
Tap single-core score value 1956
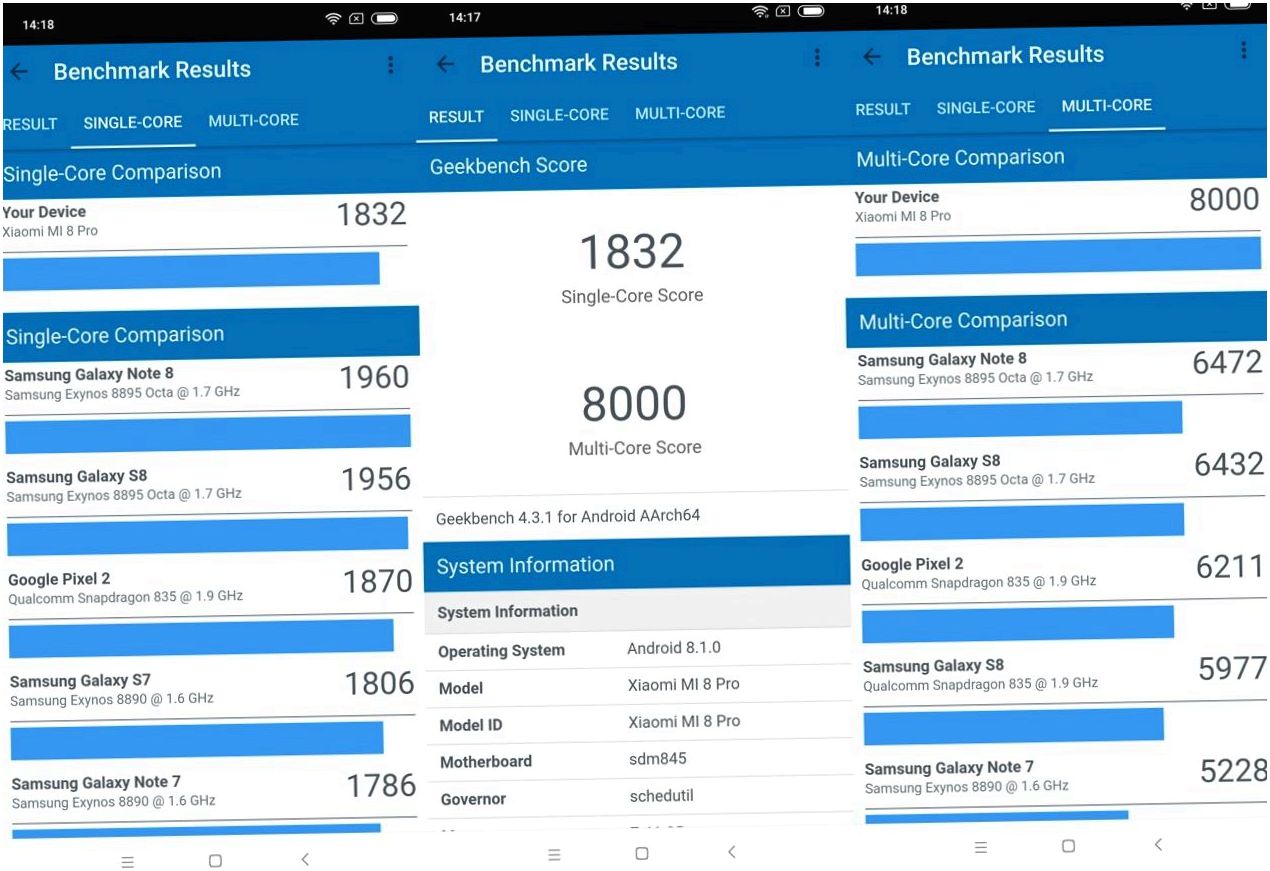pyautogui.click(x=376, y=480)
